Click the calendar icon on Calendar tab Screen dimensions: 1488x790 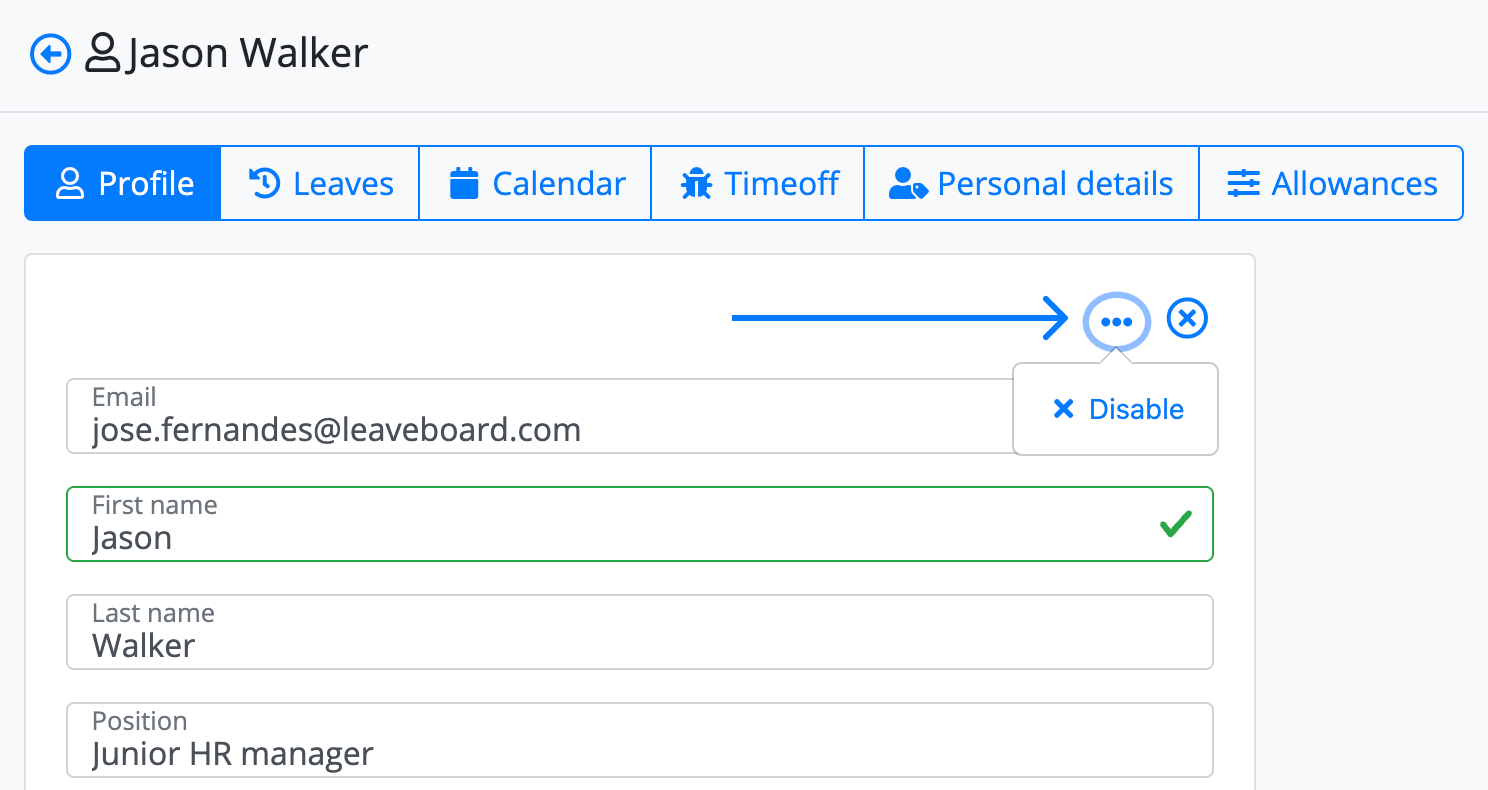[x=464, y=183]
